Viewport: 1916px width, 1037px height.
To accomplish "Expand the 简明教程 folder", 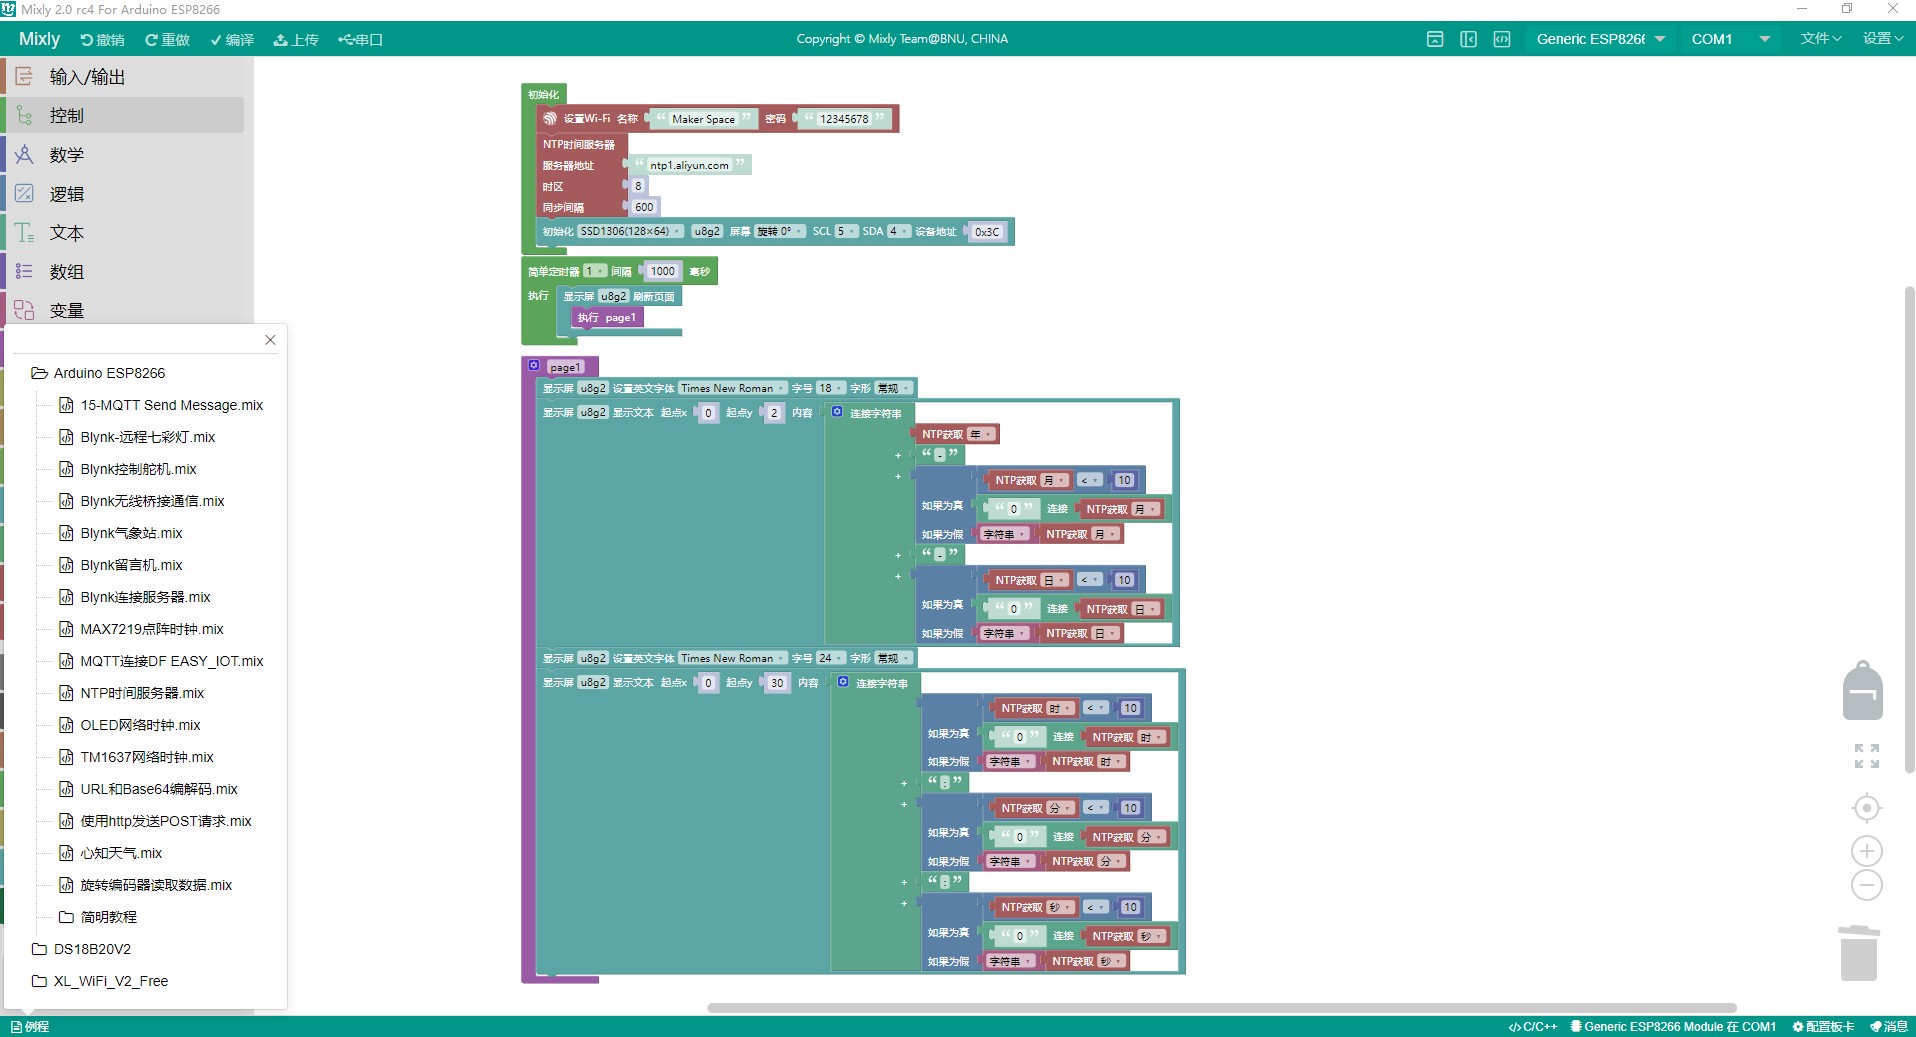I will pyautogui.click(x=98, y=917).
